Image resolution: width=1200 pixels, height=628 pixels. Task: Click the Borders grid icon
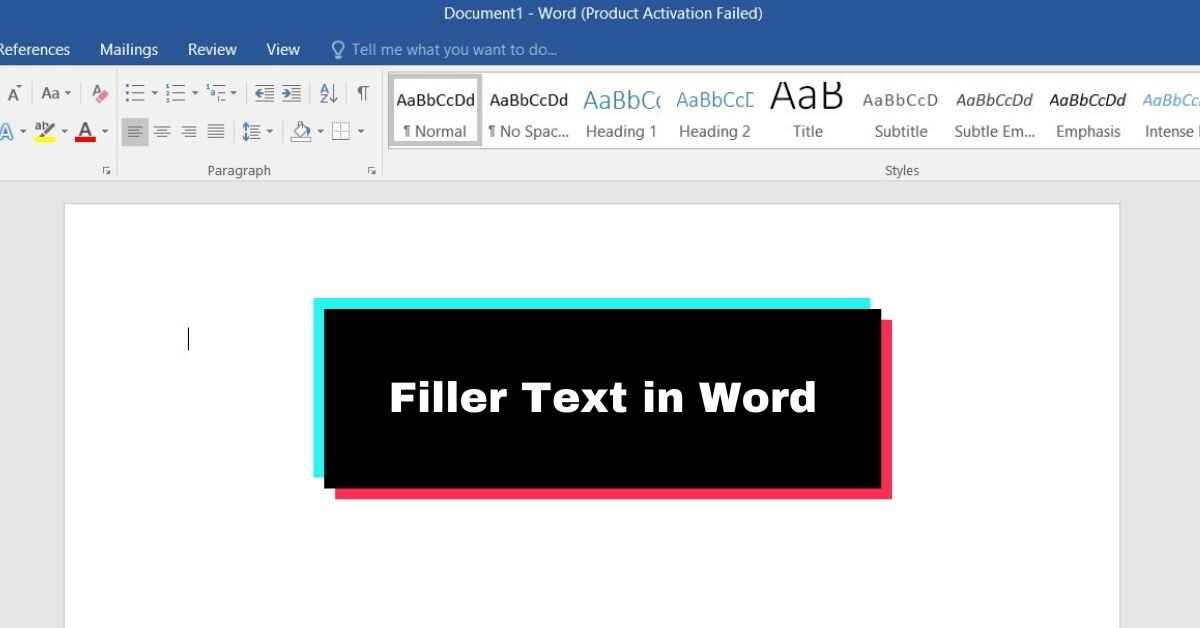pyautogui.click(x=341, y=131)
